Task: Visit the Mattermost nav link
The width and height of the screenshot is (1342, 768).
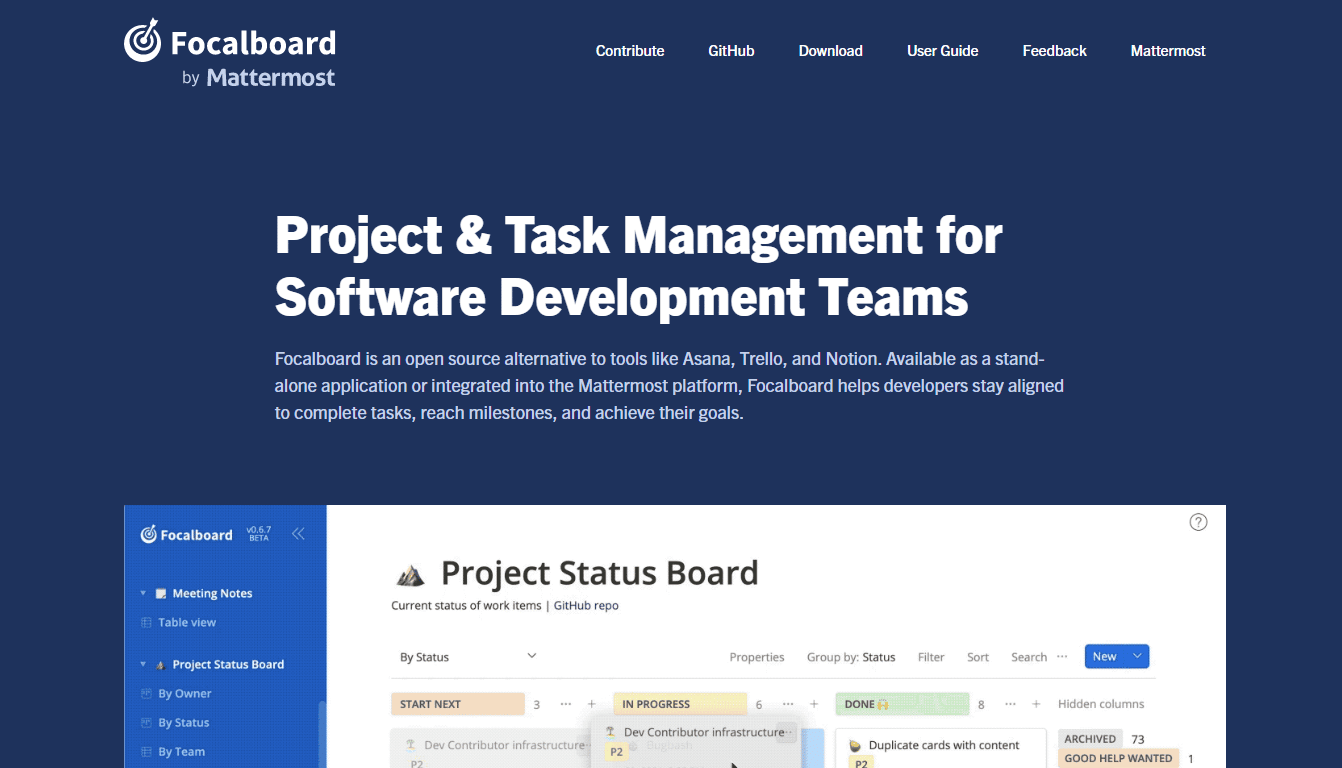Action: tap(1168, 51)
